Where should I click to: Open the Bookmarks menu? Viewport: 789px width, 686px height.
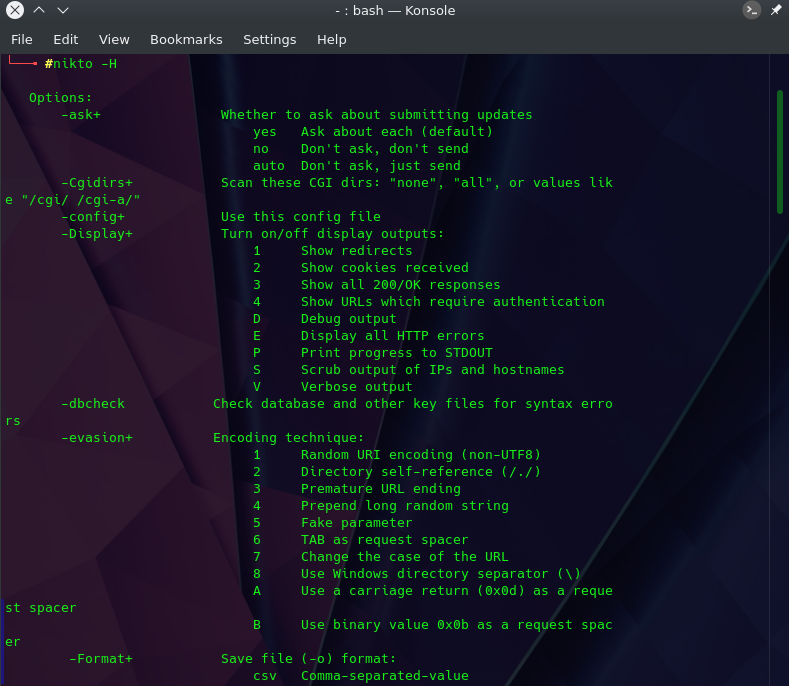point(186,40)
